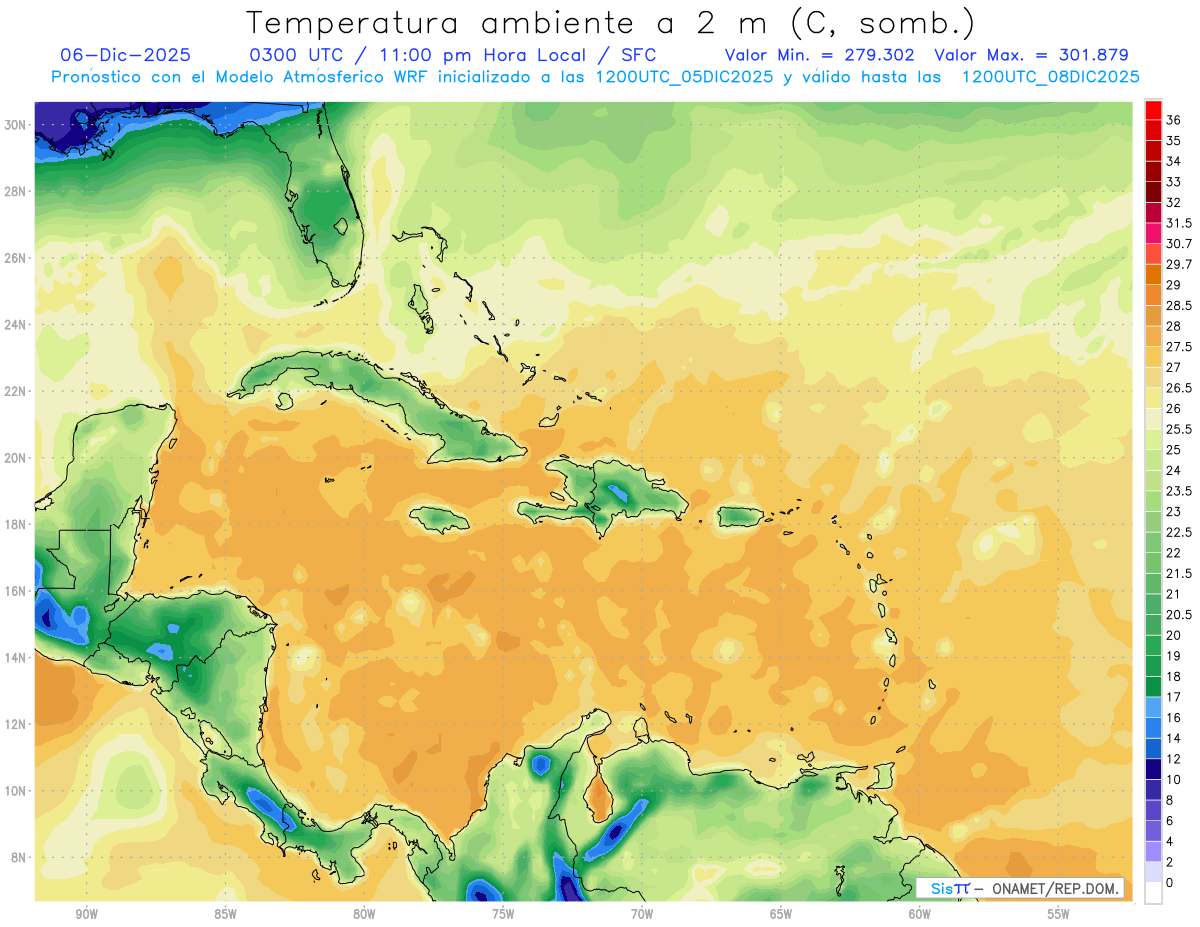Click the legend value "0"
1200x927 pixels.
pos(1170,883)
